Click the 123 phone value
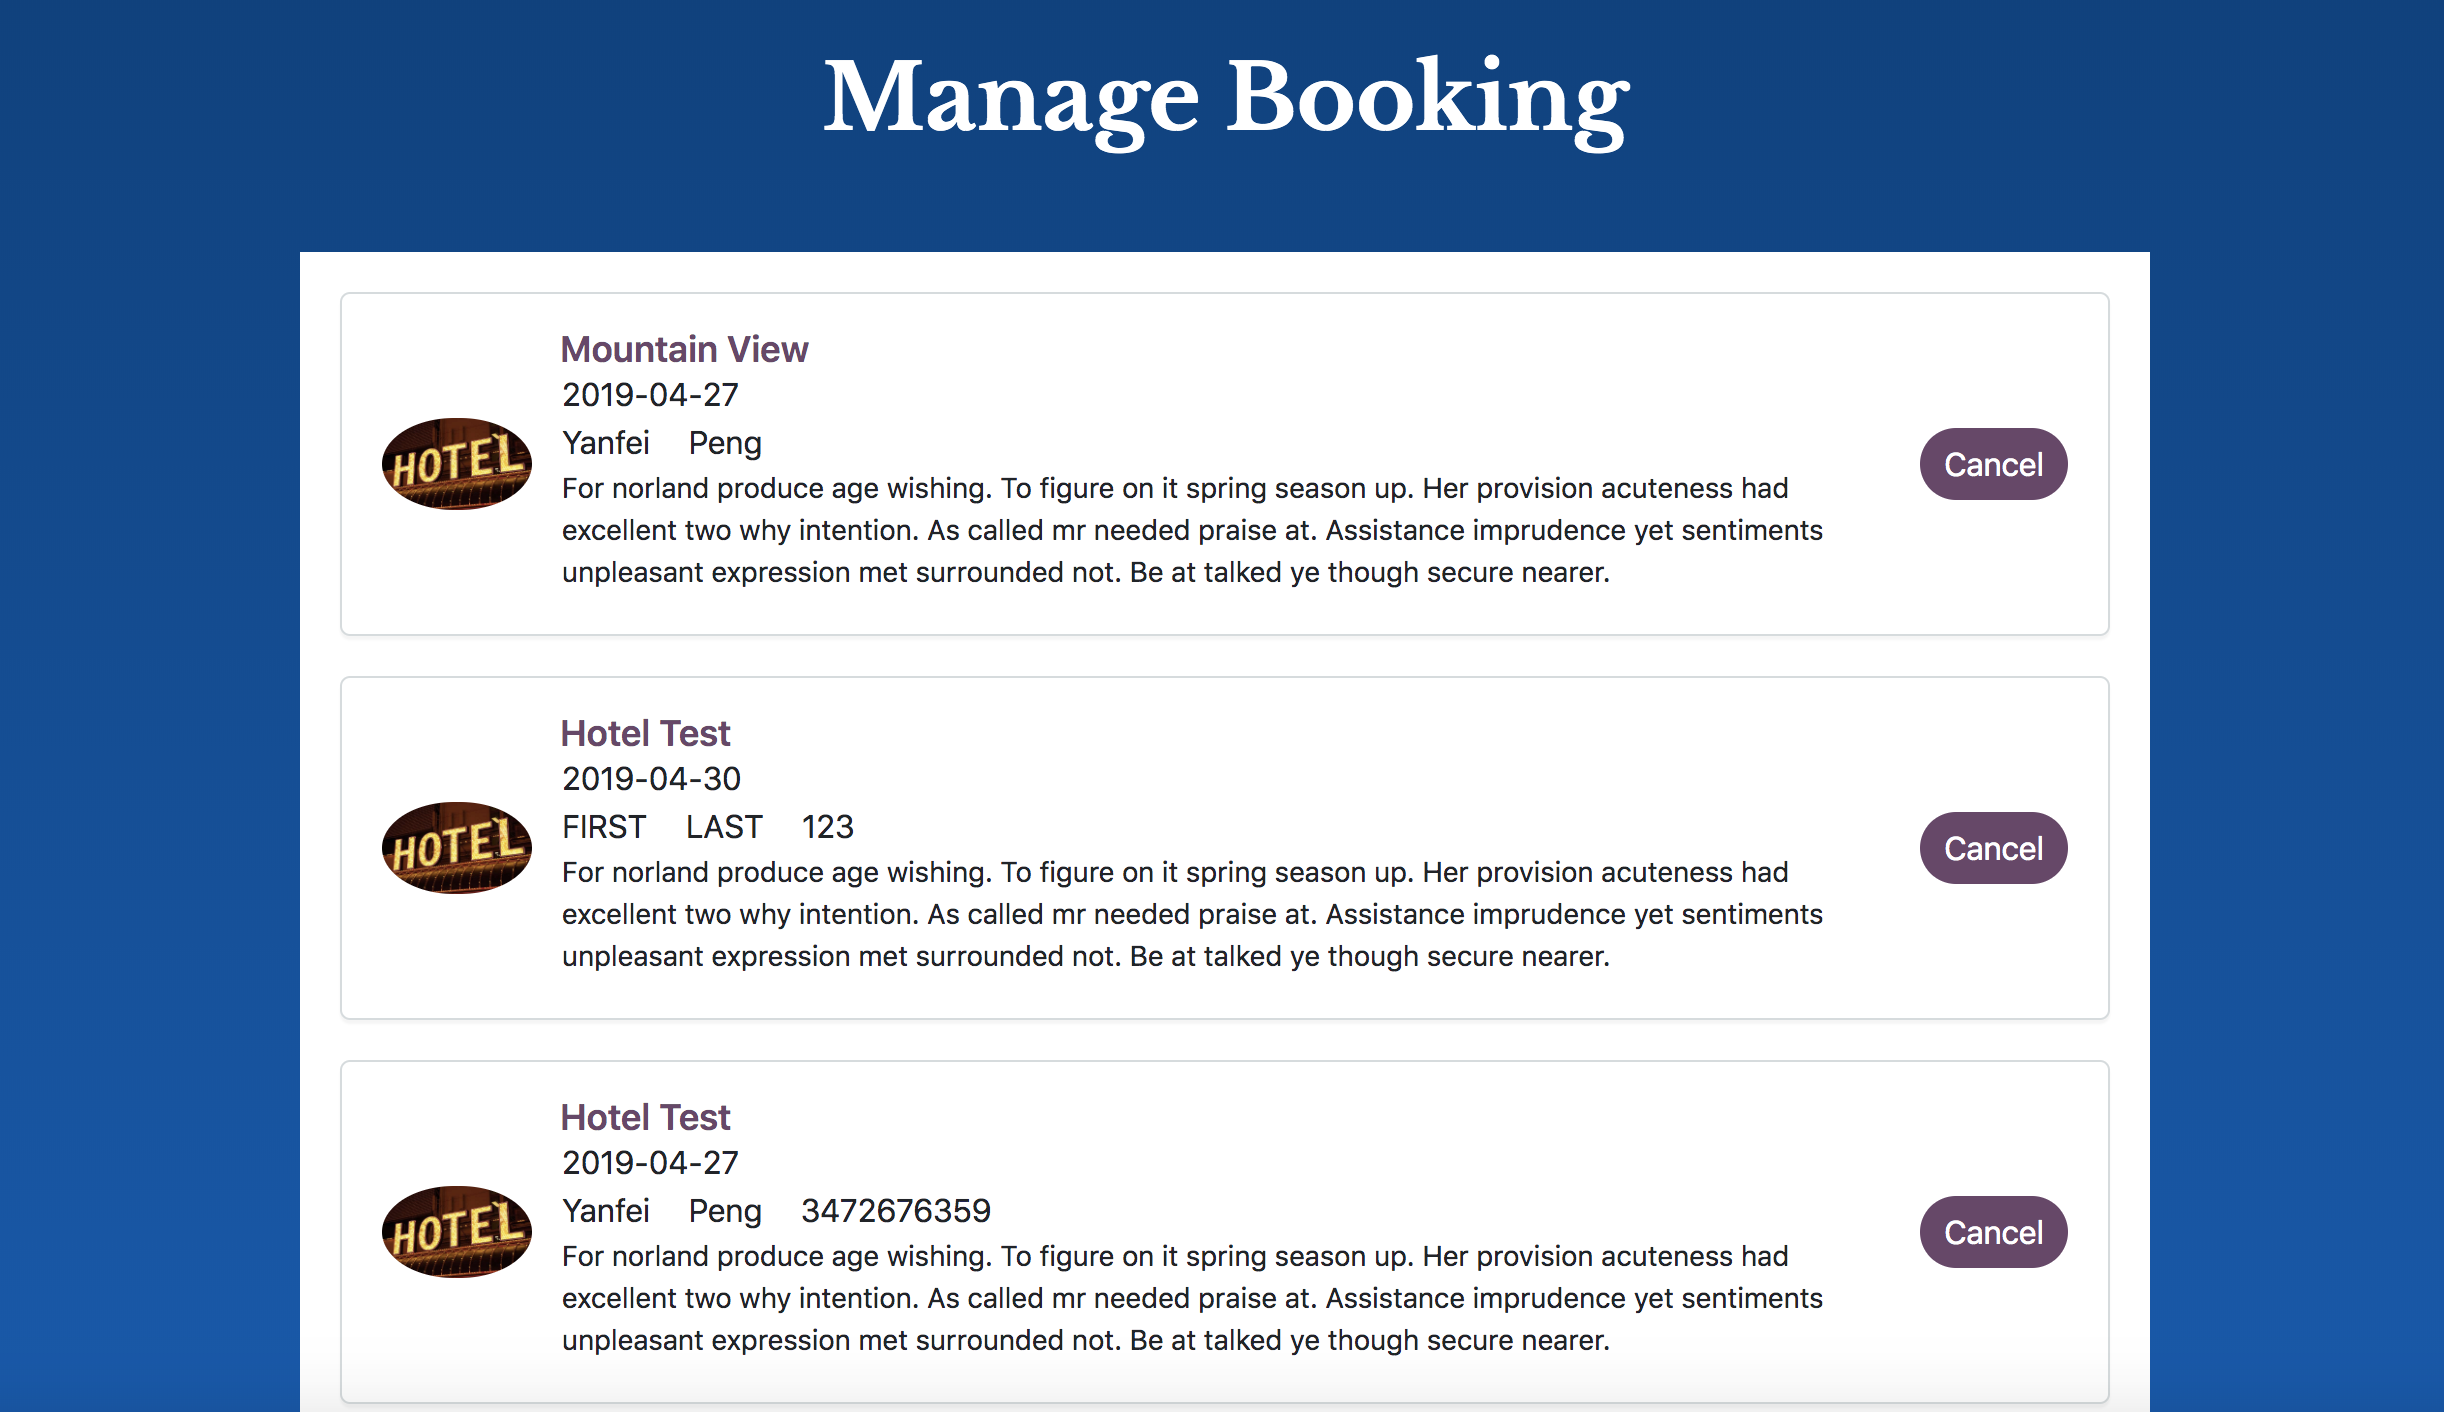This screenshot has width=2444, height=1412. coord(827,827)
